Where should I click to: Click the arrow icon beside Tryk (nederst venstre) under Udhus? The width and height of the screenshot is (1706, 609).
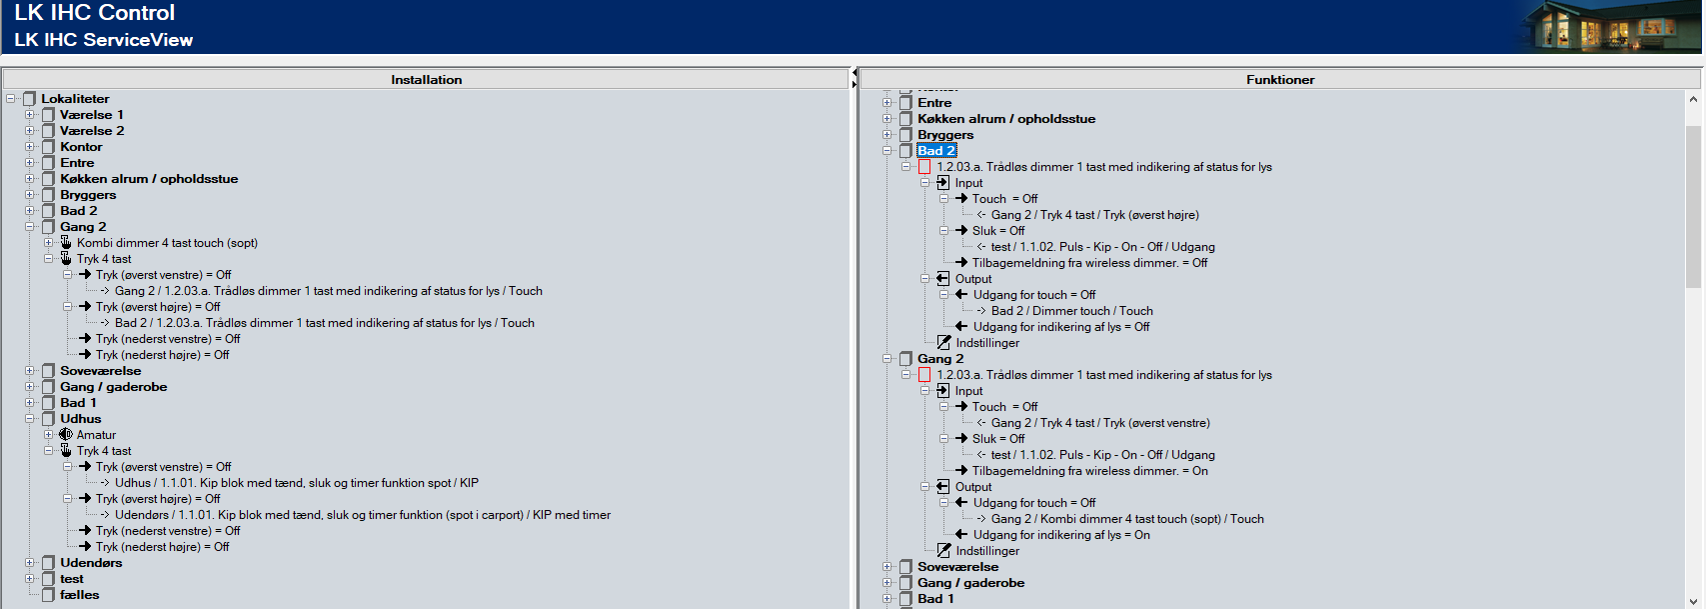(x=85, y=531)
